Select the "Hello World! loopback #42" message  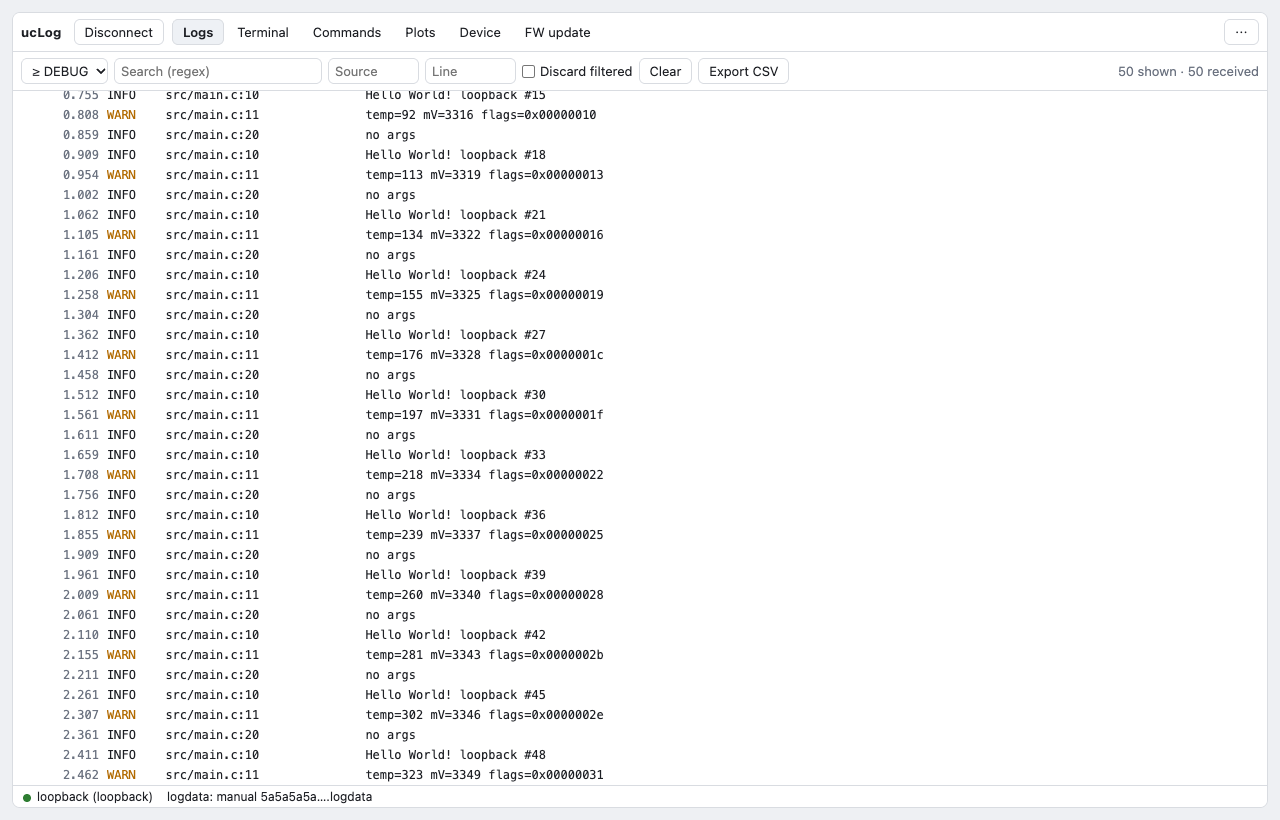click(x=455, y=635)
